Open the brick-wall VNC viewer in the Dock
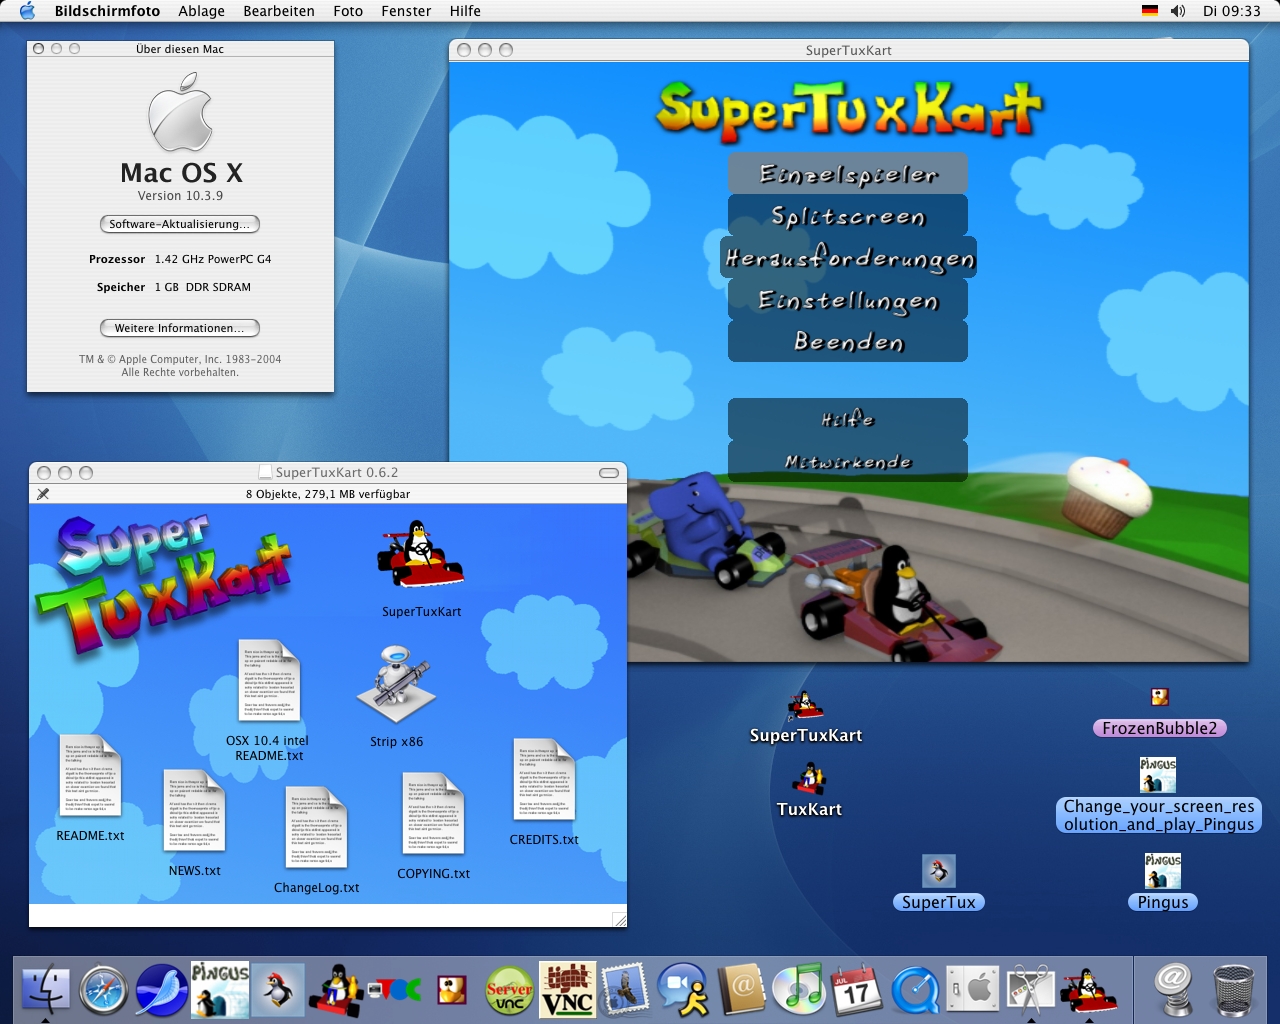This screenshot has height=1024, width=1280. pyautogui.click(x=567, y=989)
